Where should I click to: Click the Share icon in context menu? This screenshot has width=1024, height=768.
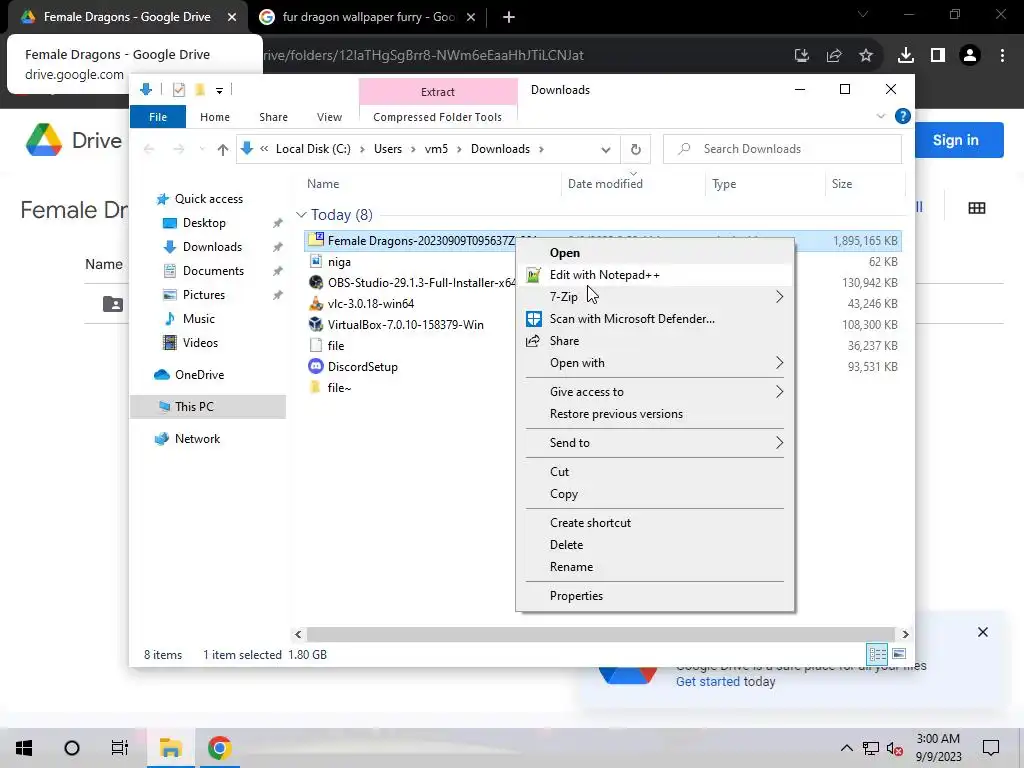coord(533,341)
